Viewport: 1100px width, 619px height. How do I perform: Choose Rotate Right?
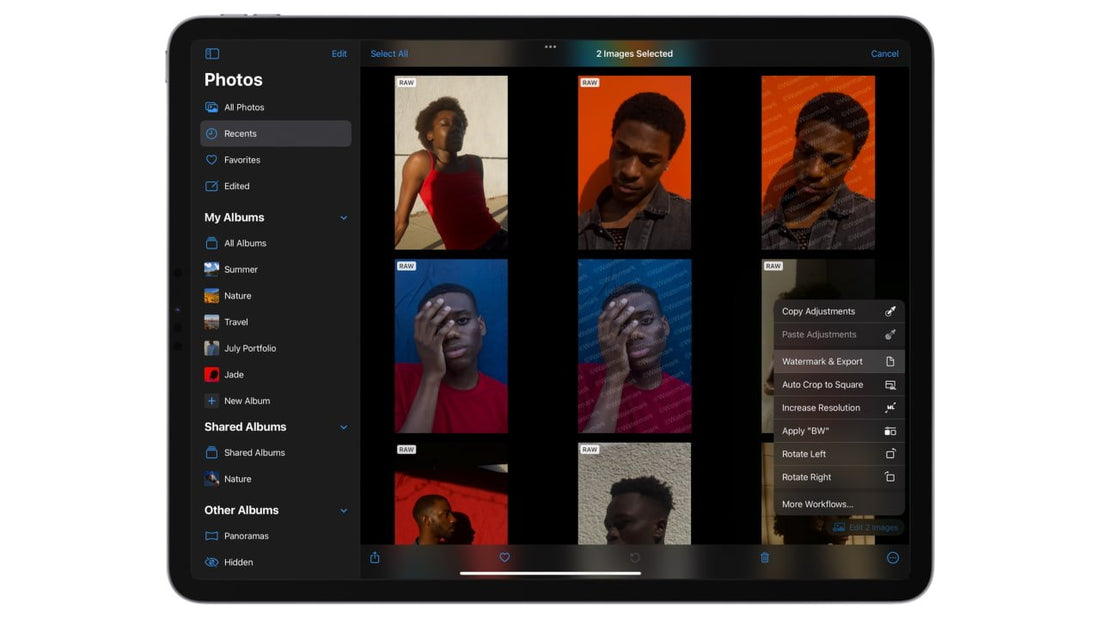coord(838,477)
